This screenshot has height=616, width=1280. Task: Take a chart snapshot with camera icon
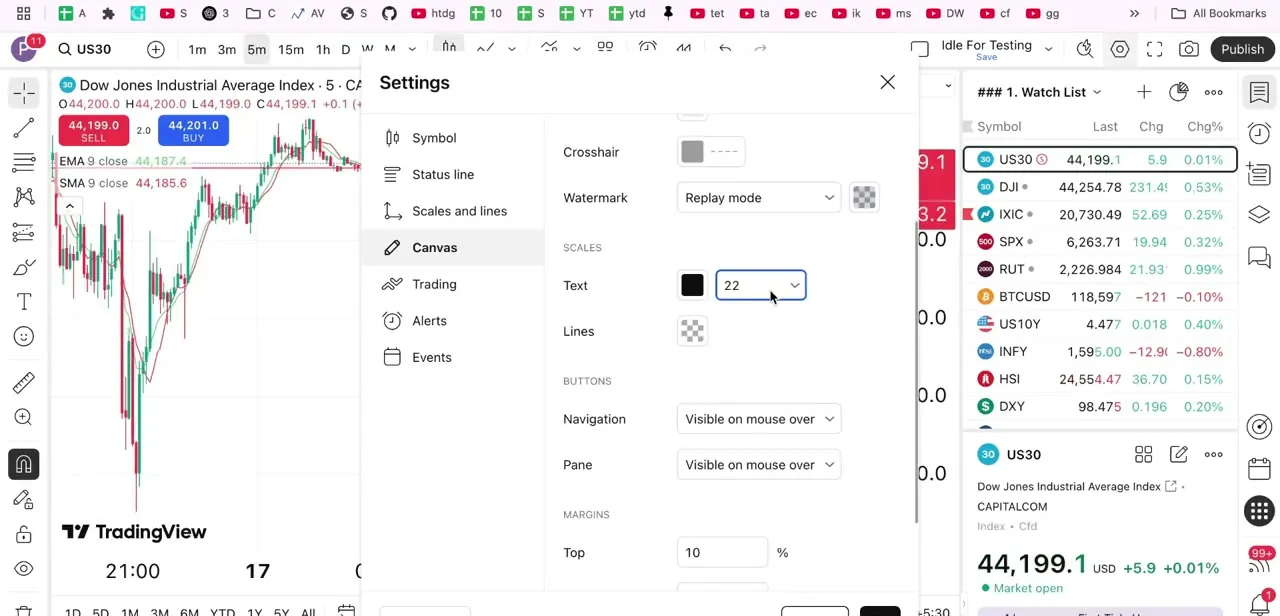(1189, 49)
